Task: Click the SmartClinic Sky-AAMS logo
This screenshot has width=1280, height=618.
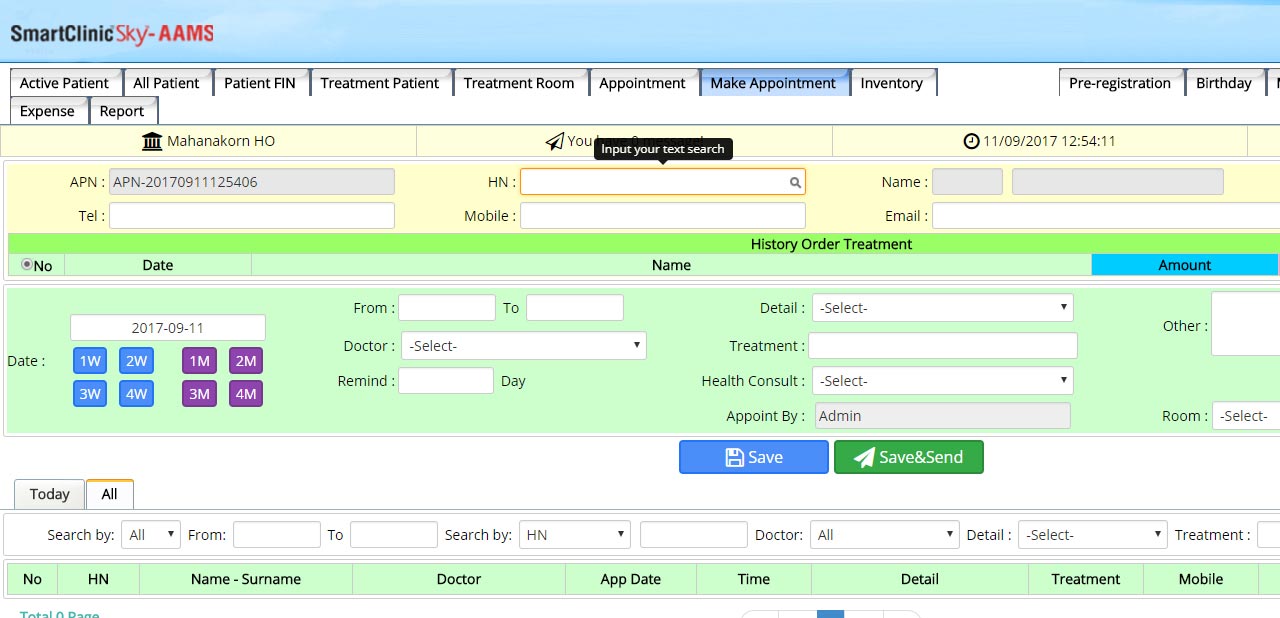Action: (x=112, y=33)
